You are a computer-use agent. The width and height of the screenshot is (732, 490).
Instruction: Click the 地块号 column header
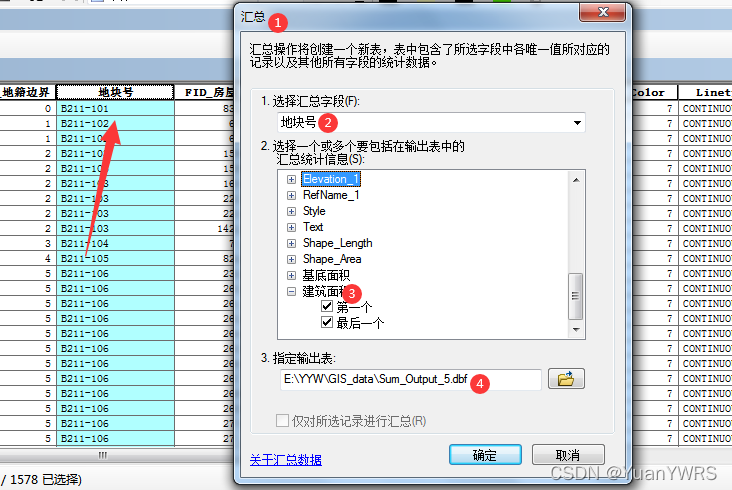pos(115,92)
